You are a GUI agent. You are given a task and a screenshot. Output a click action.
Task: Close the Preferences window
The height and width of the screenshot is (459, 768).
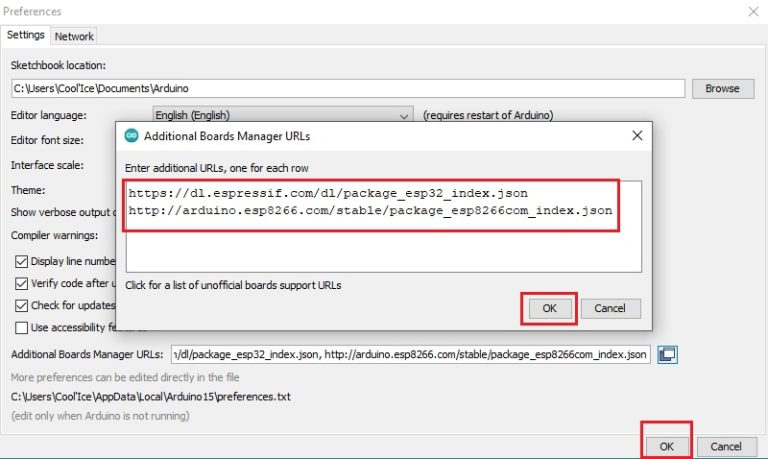point(752,11)
